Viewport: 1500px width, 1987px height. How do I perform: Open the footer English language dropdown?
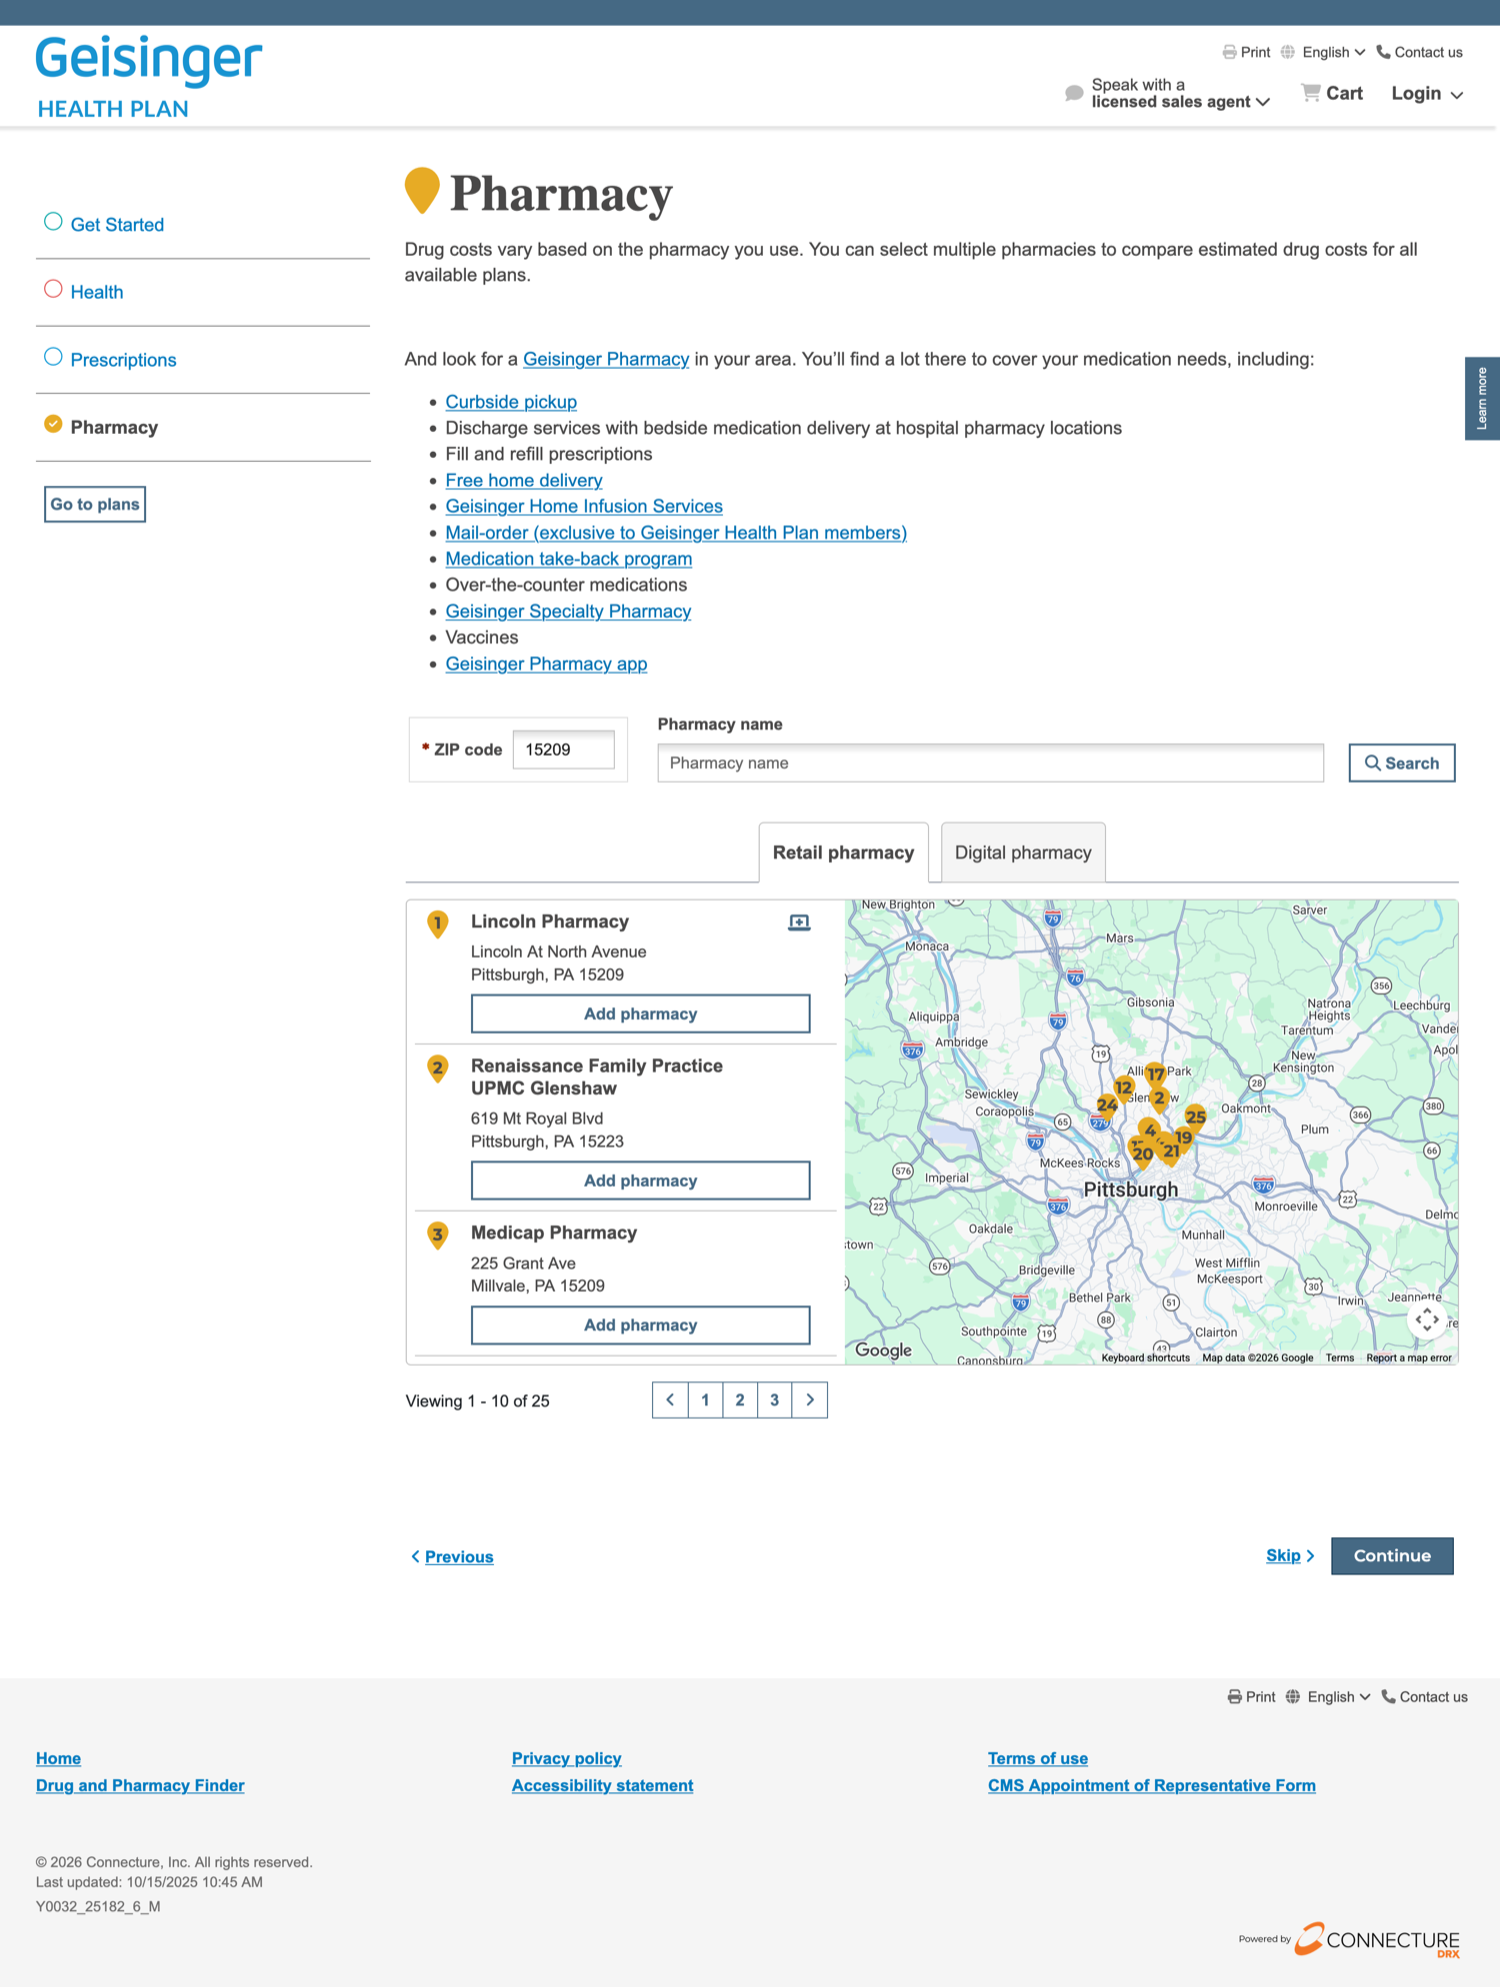click(x=1338, y=1697)
